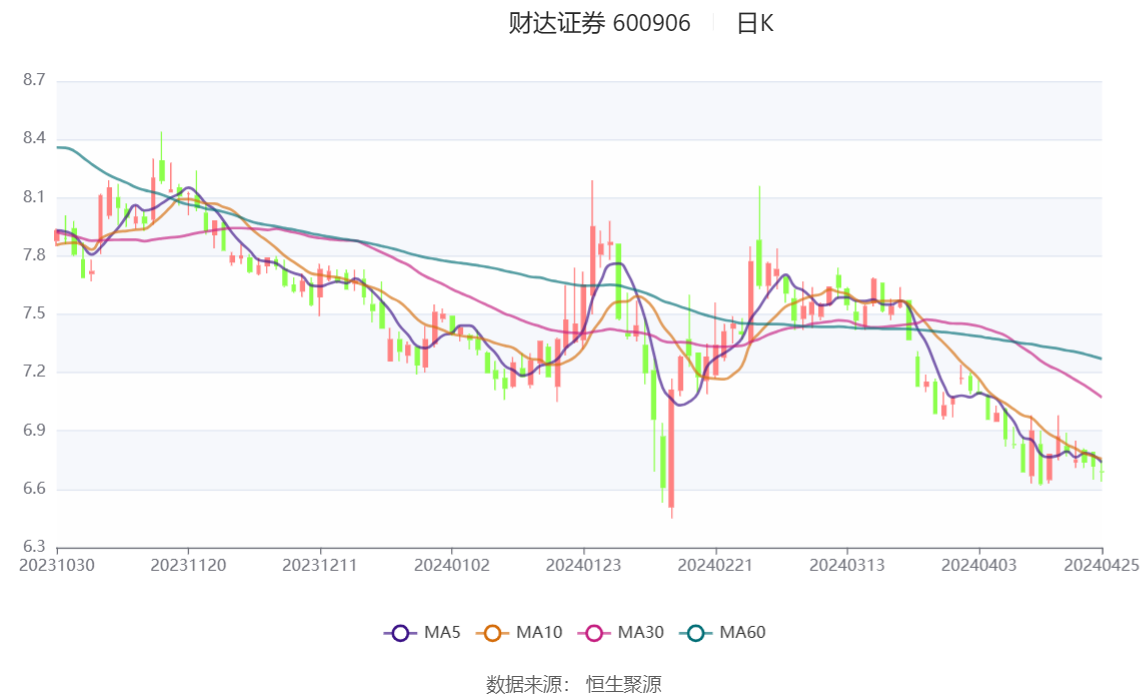Hide the MA5 series via its label
The width and height of the screenshot is (1148, 699).
tap(442, 632)
